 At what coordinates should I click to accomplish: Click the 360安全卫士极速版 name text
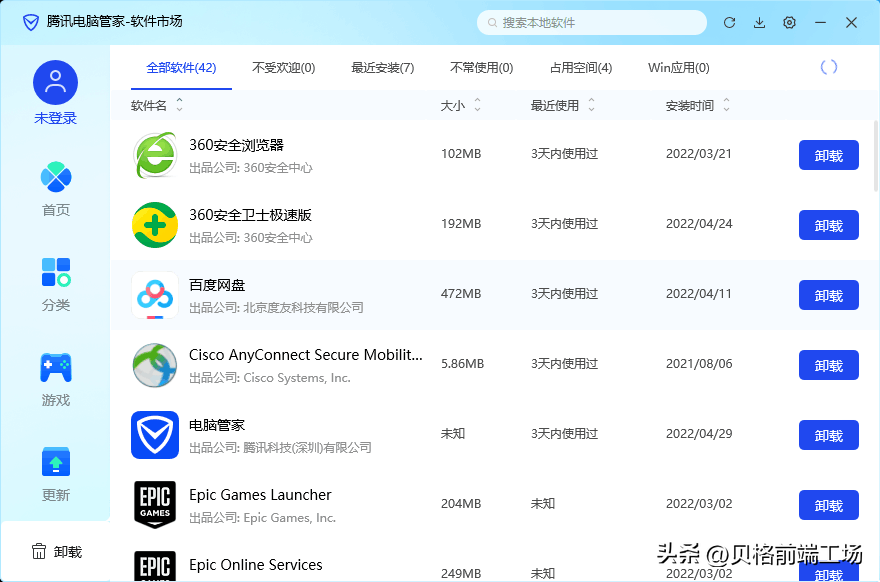(250, 215)
